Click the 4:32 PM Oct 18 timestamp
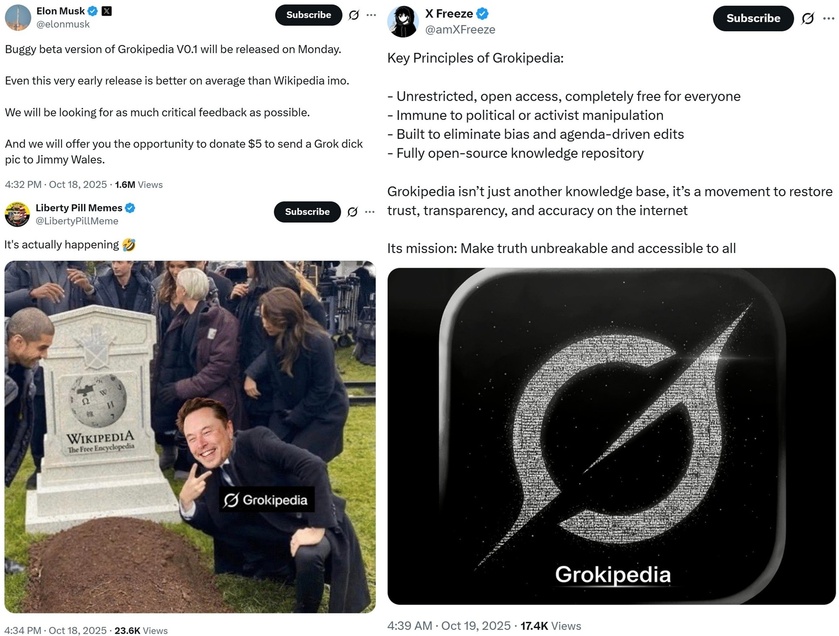Viewport: 839px width, 636px height. 56,185
